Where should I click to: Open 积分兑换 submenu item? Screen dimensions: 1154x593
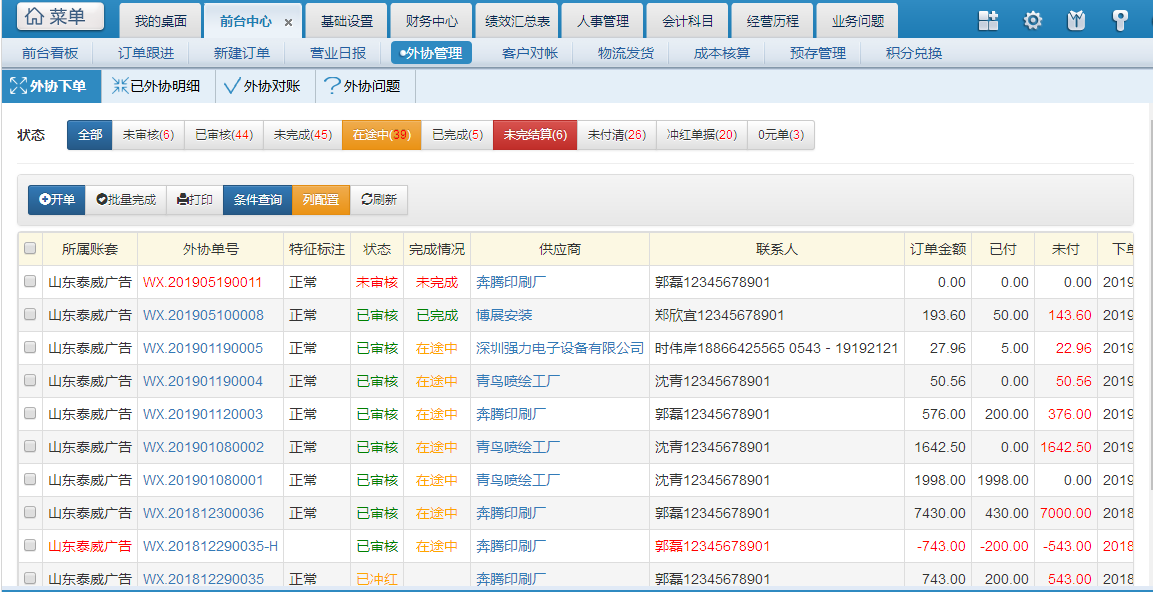[x=914, y=53]
